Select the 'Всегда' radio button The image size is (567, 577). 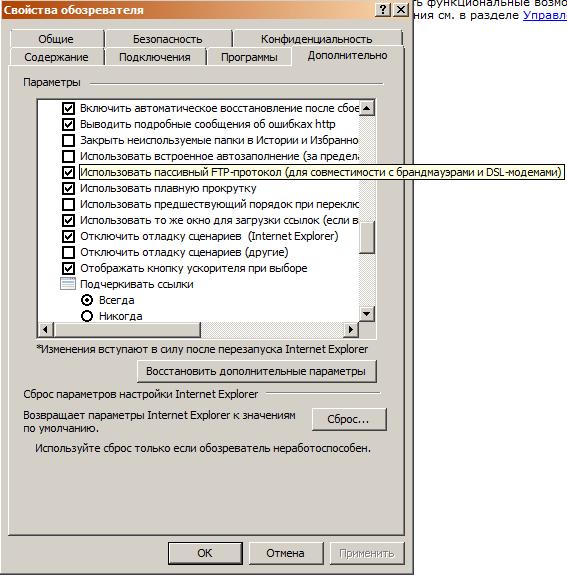[x=87, y=300]
